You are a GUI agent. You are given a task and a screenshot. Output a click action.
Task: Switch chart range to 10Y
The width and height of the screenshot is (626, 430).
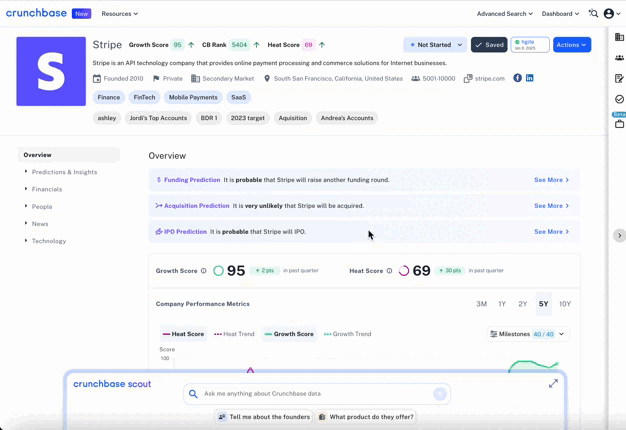coord(565,304)
